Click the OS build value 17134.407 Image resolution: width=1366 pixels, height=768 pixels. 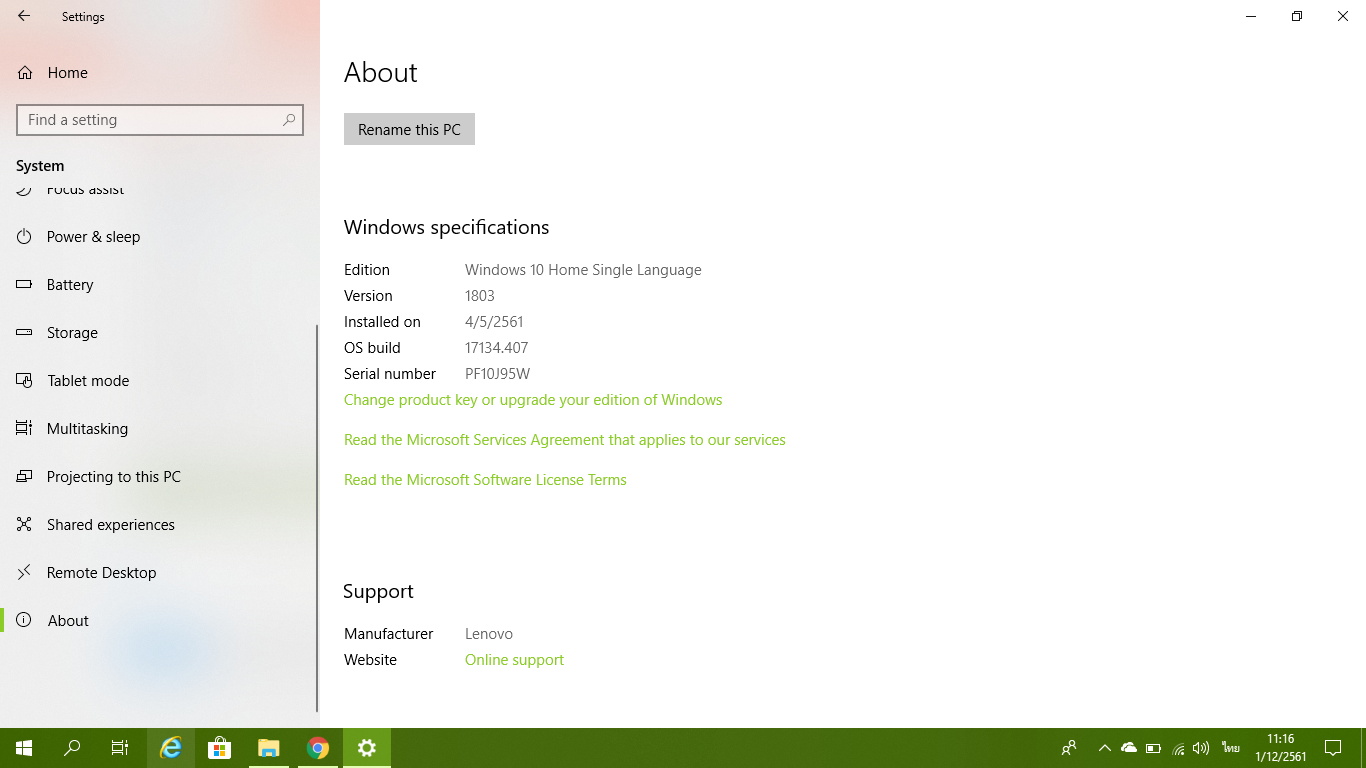pyautogui.click(x=496, y=348)
